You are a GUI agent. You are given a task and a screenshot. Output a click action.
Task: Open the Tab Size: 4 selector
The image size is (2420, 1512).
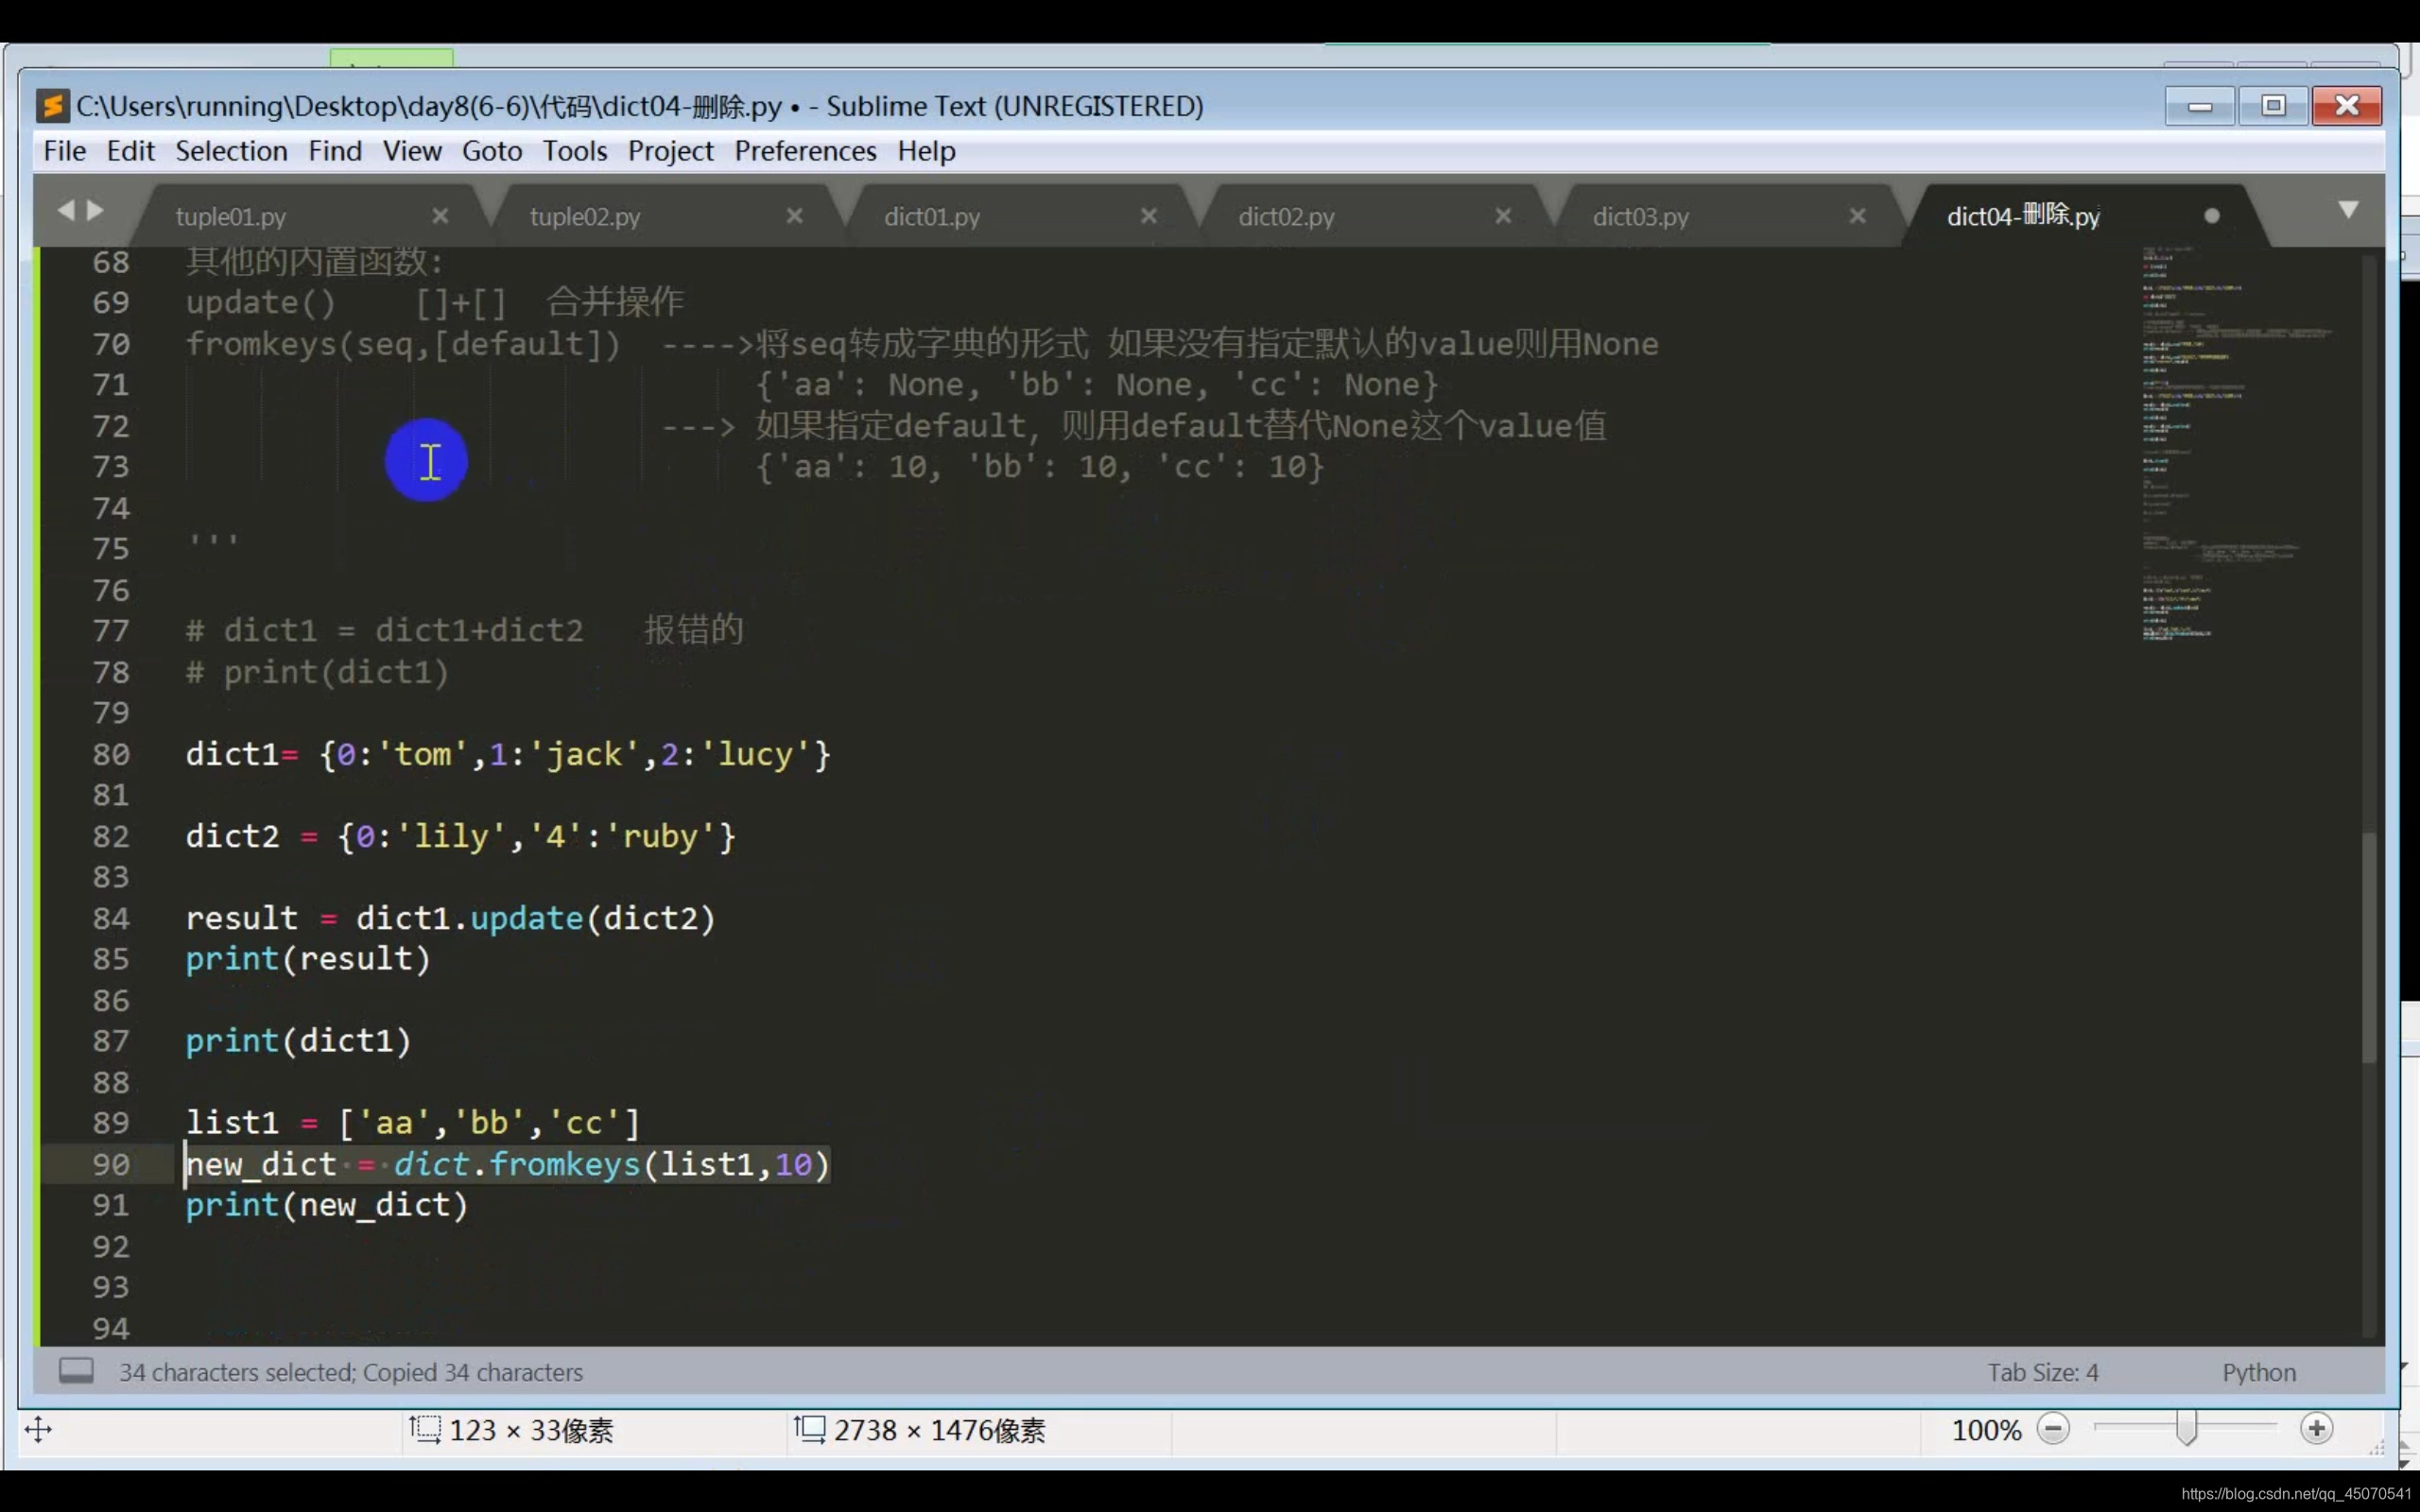pos(2042,1372)
